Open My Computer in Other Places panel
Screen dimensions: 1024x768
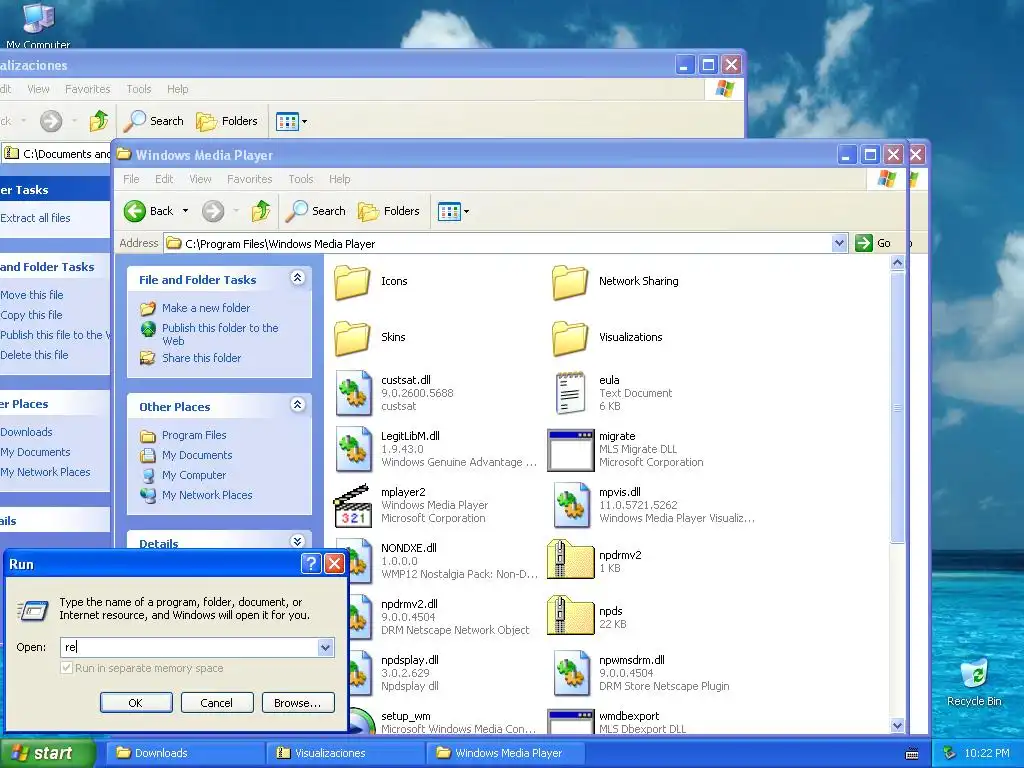coord(194,475)
